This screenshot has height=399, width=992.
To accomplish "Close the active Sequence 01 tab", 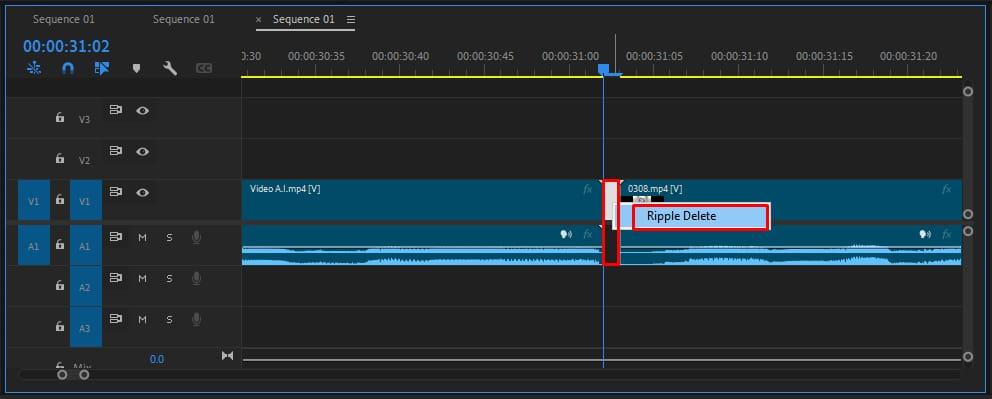I will point(258,20).
